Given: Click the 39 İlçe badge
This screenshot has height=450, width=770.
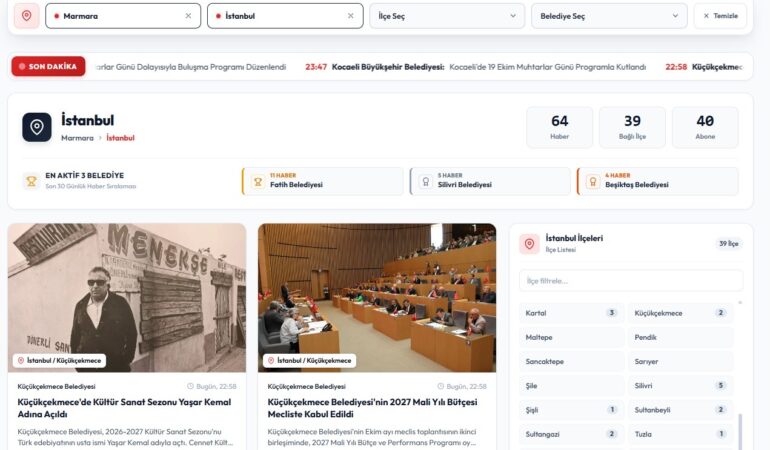Looking at the screenshot, I should click(x=729, y=244).
